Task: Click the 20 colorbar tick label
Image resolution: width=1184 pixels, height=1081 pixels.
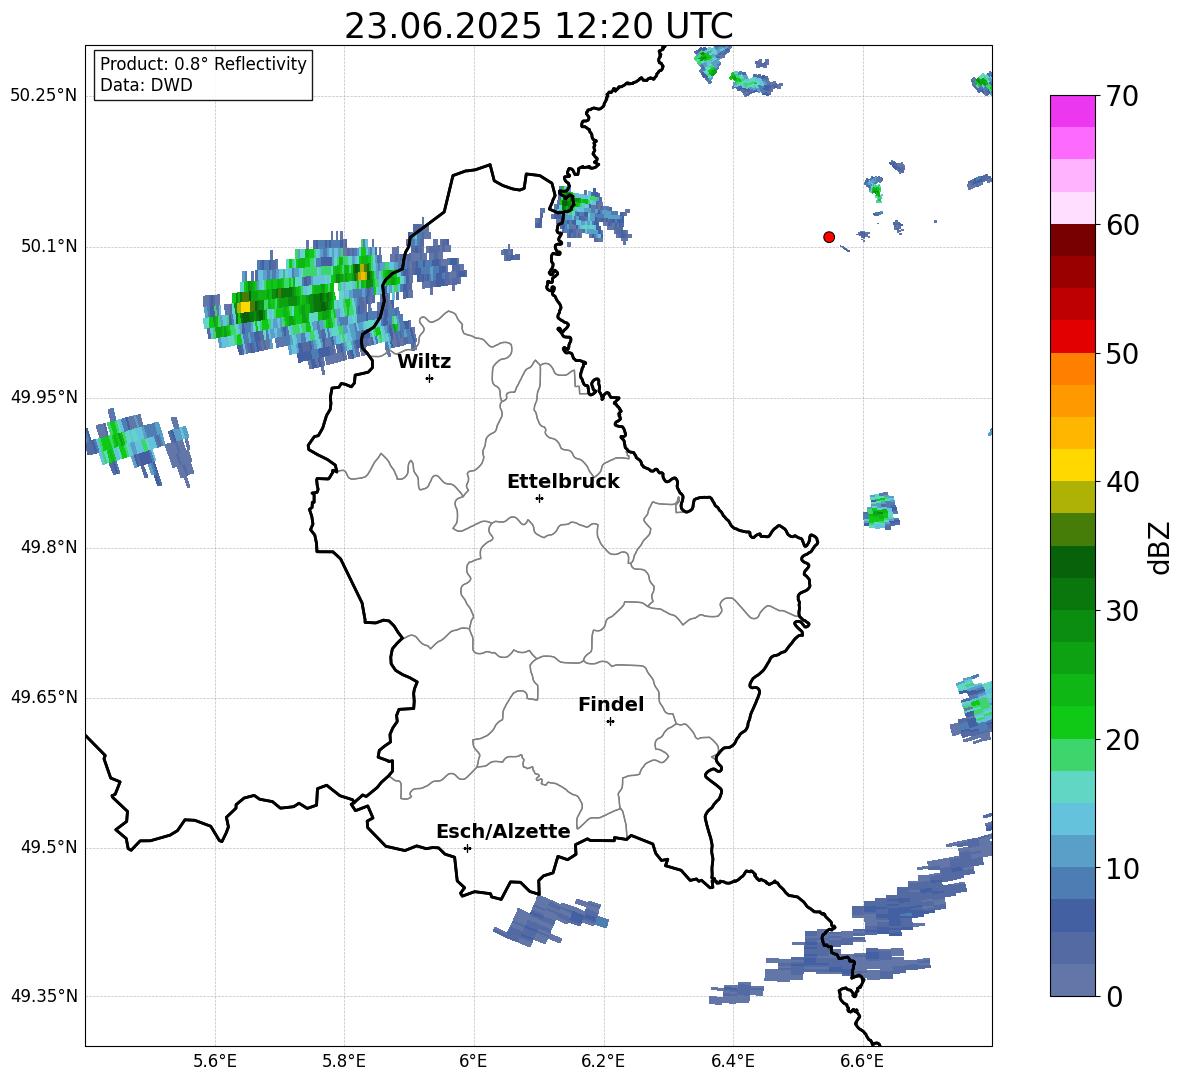Action: [x=1122, y=740]
